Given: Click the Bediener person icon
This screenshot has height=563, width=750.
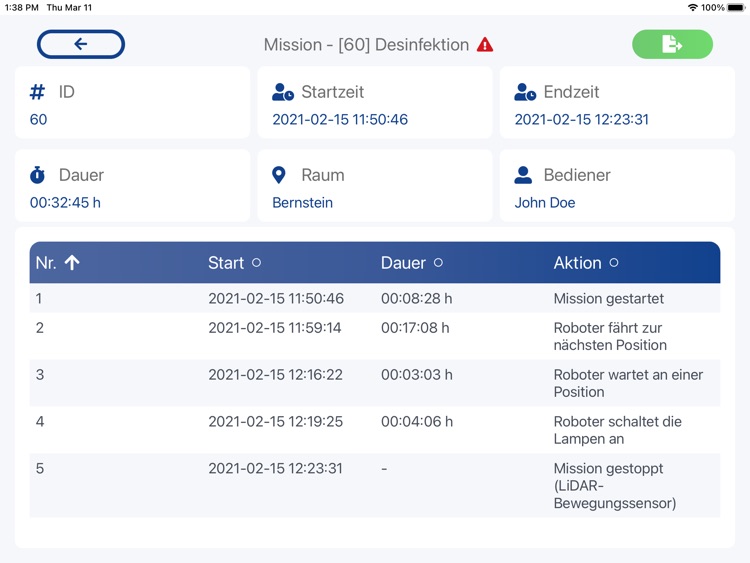Looking at the screenshot, I should (x=523, y=175).
